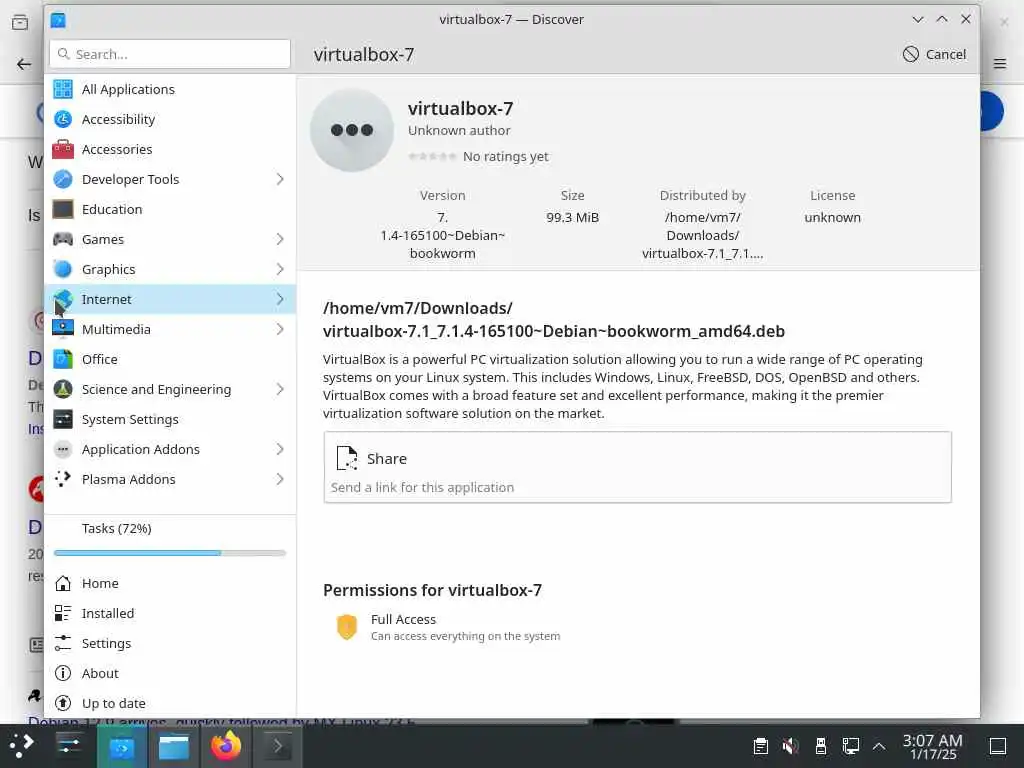1024x768 pixels.
Task: Select the Accessories toolbox icon
Action: point(63,149)
